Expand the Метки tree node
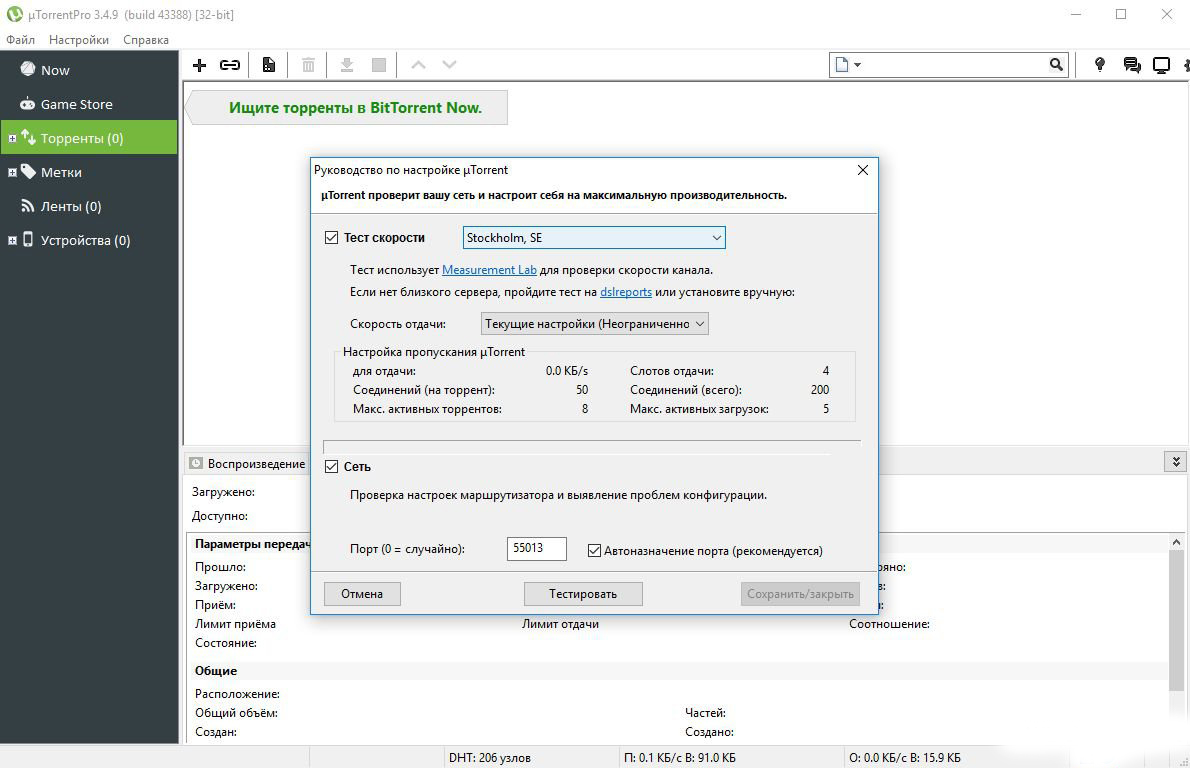Viewport: 1190px width, 768px height. point(12,172)
